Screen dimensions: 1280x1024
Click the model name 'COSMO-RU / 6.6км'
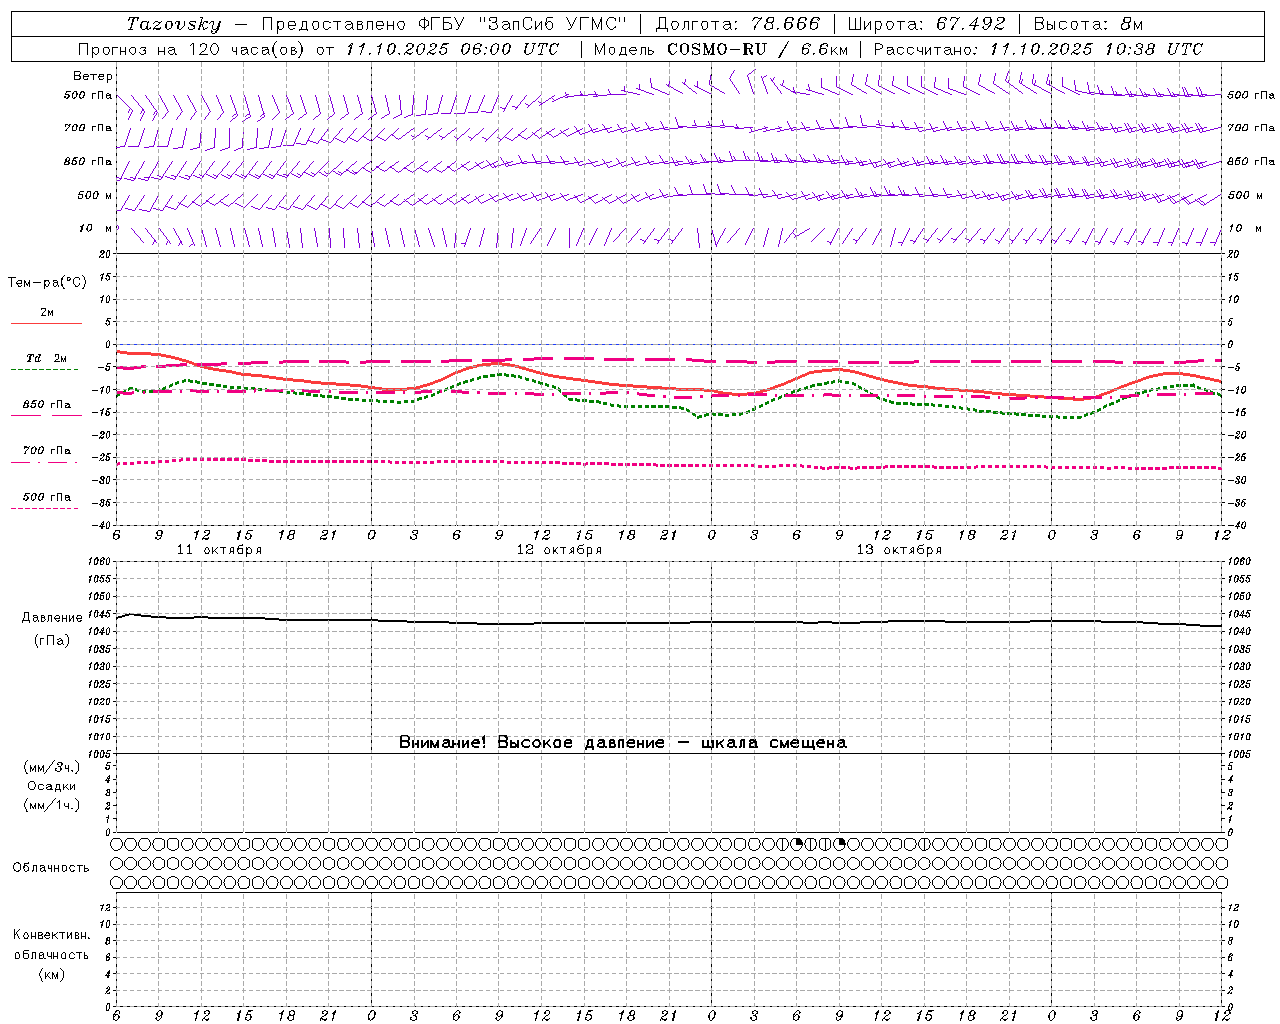pyautogui.click(x=758, y=49)
